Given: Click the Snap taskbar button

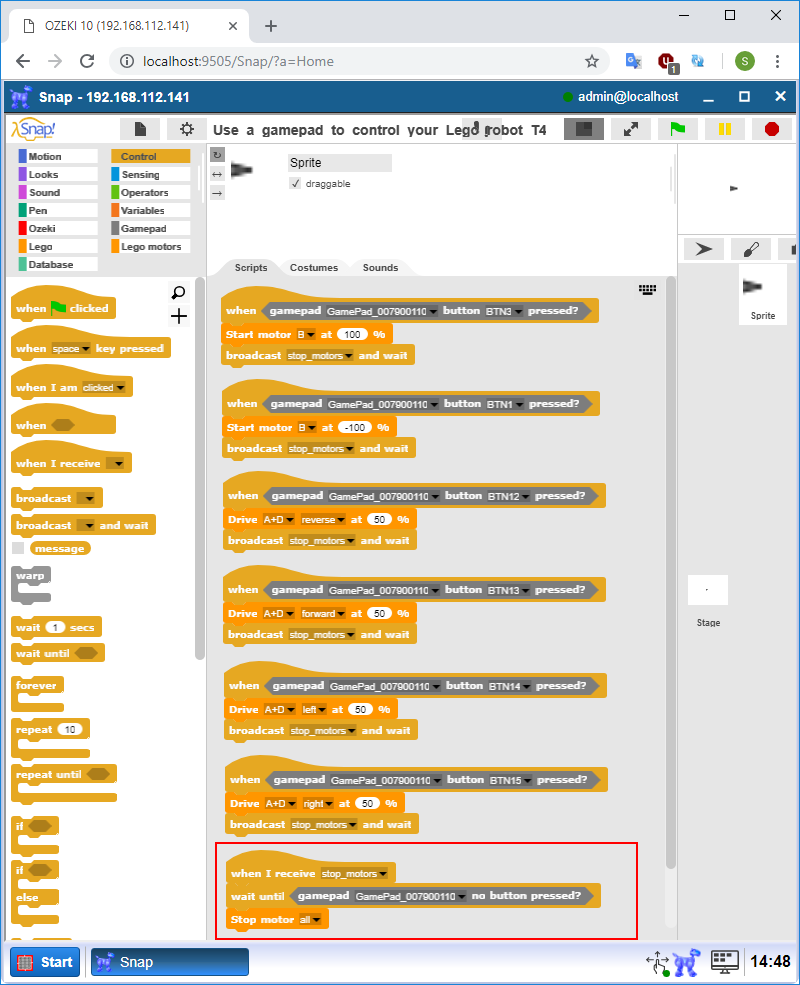Looking at the screenshot, I should coord(170,962).
